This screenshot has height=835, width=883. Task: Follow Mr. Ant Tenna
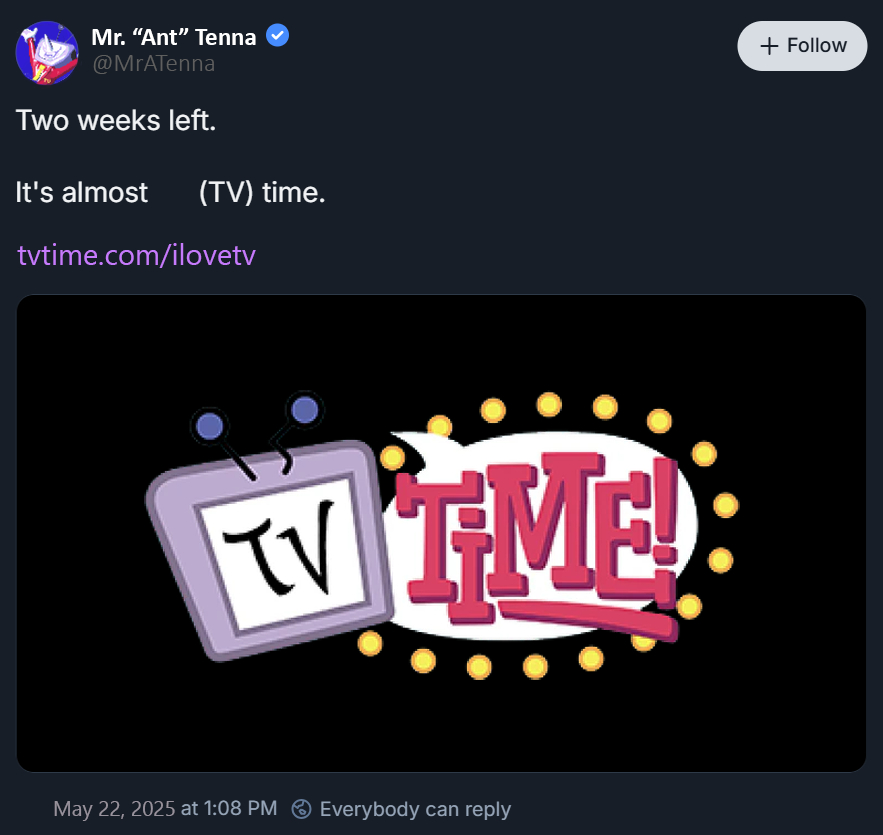802,46
